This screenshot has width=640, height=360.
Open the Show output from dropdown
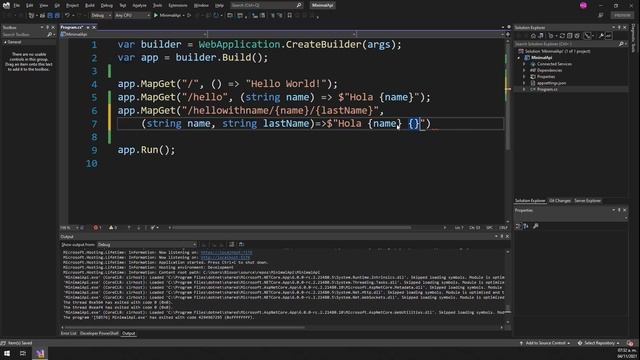pos(147,244)
